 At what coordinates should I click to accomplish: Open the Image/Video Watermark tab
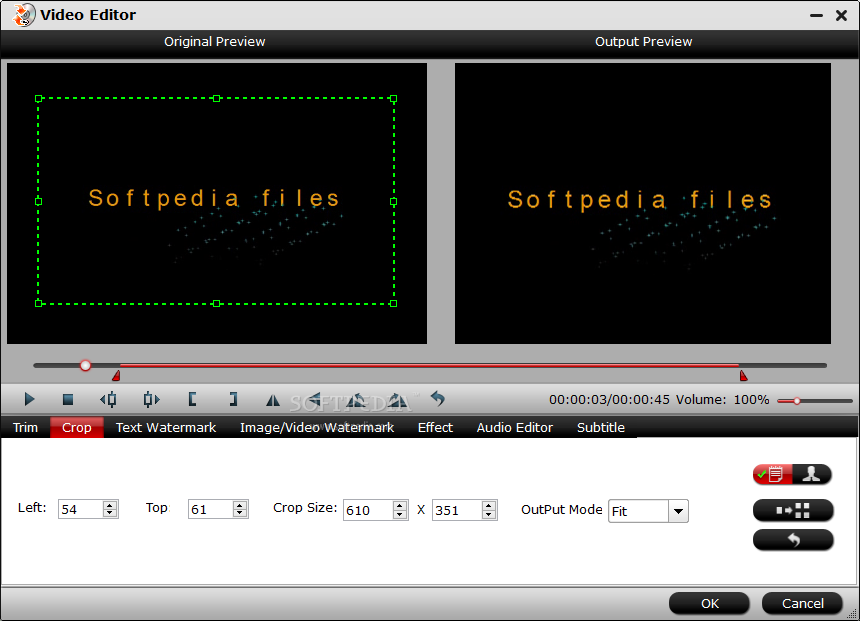click(317, 427)
